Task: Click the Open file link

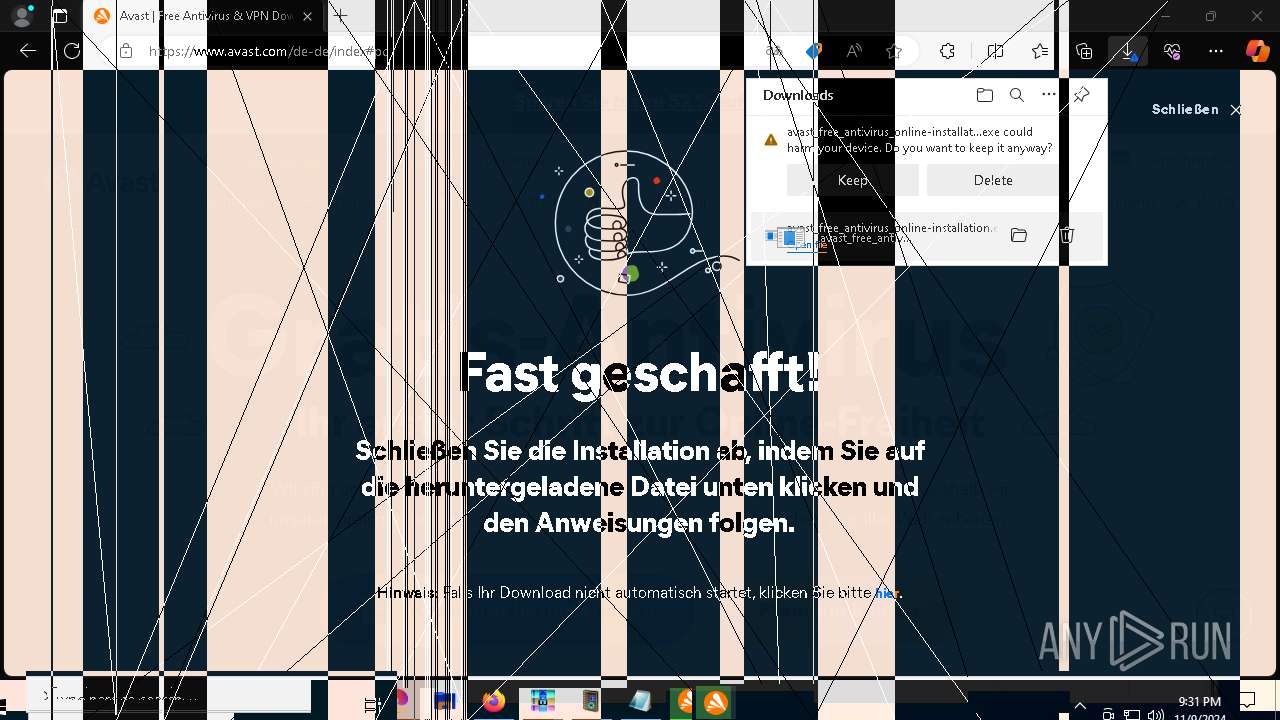Action: coord(807,245)
